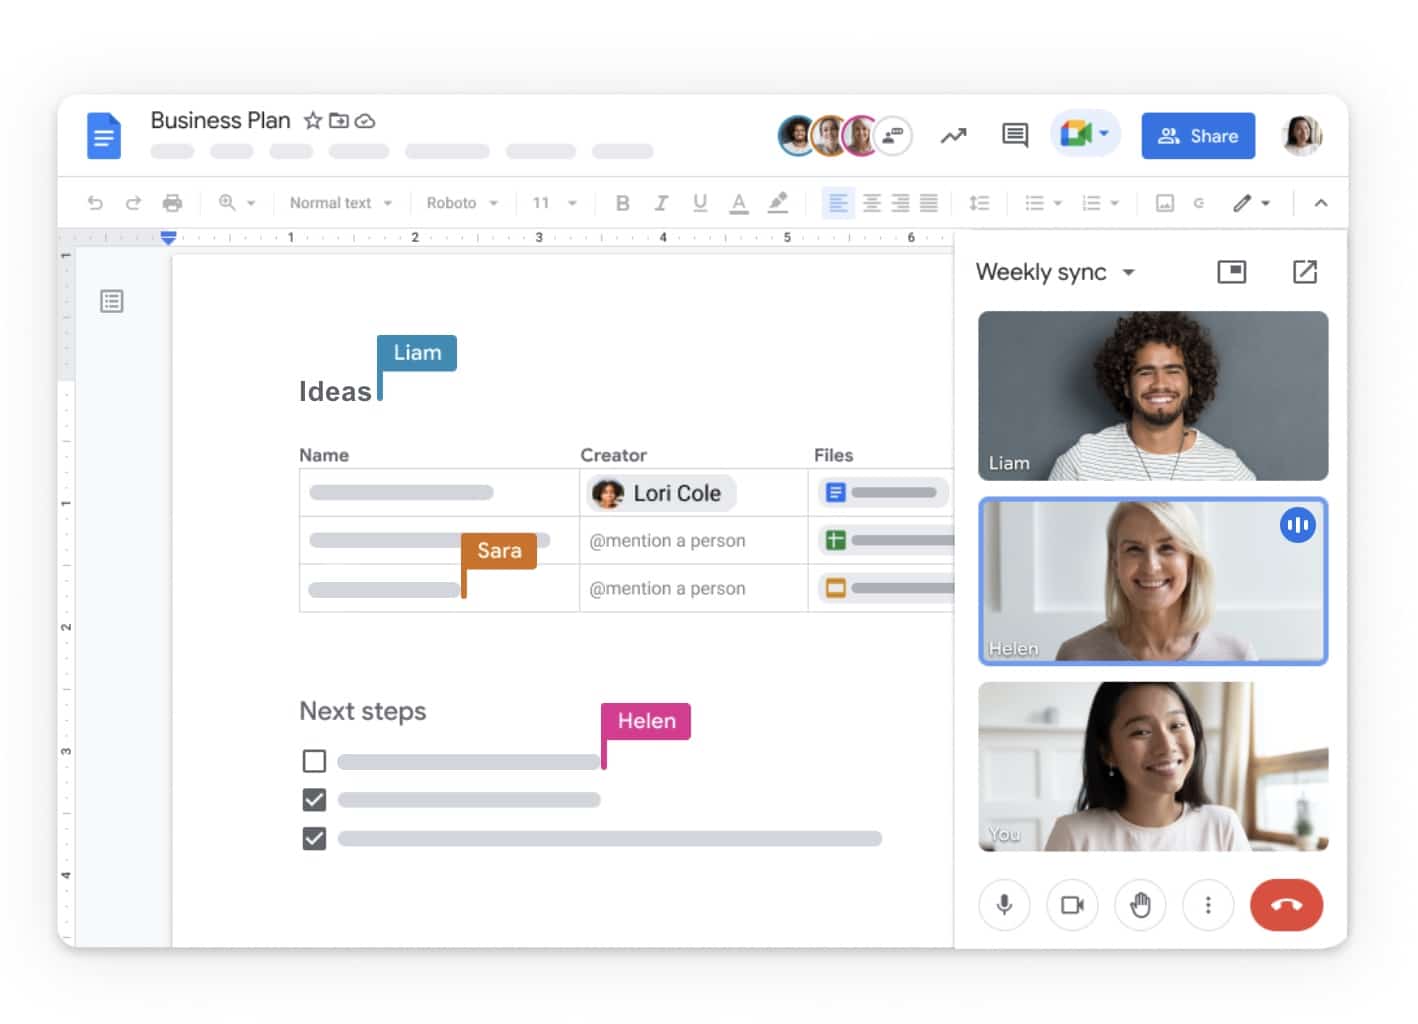Open the comment history icon

(1014, 135)
